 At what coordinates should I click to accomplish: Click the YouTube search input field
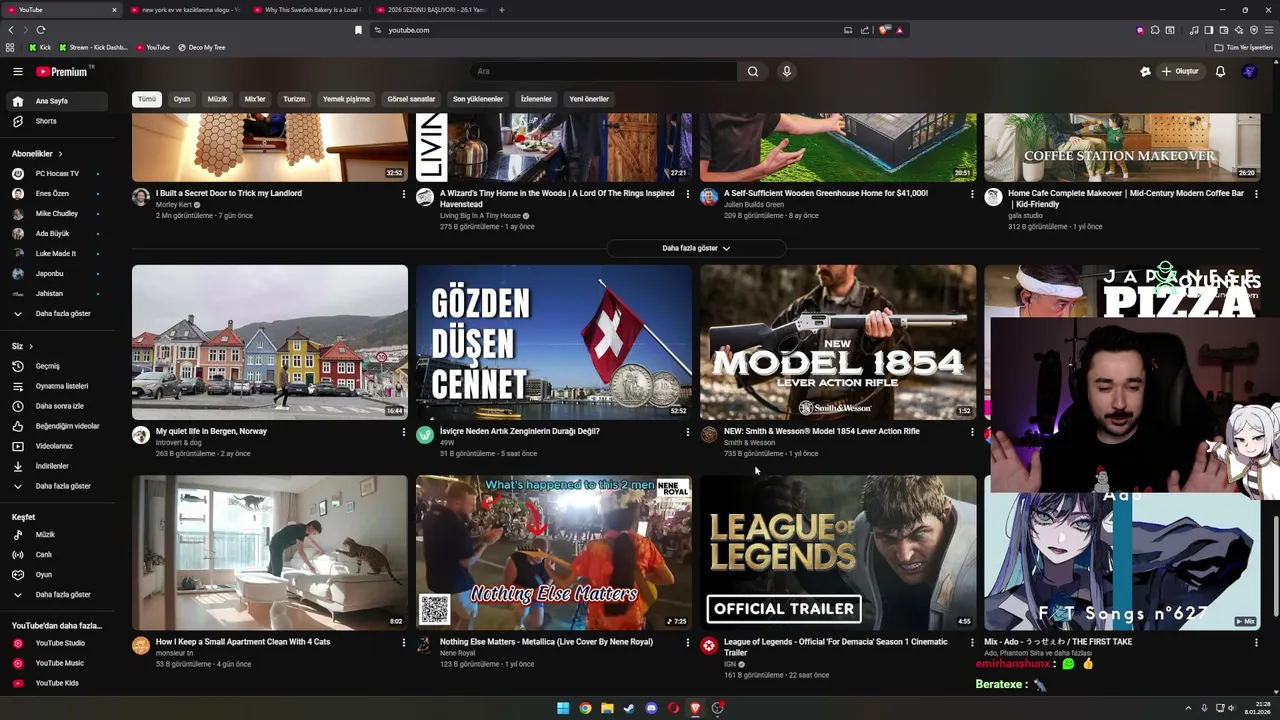(603, 71)
